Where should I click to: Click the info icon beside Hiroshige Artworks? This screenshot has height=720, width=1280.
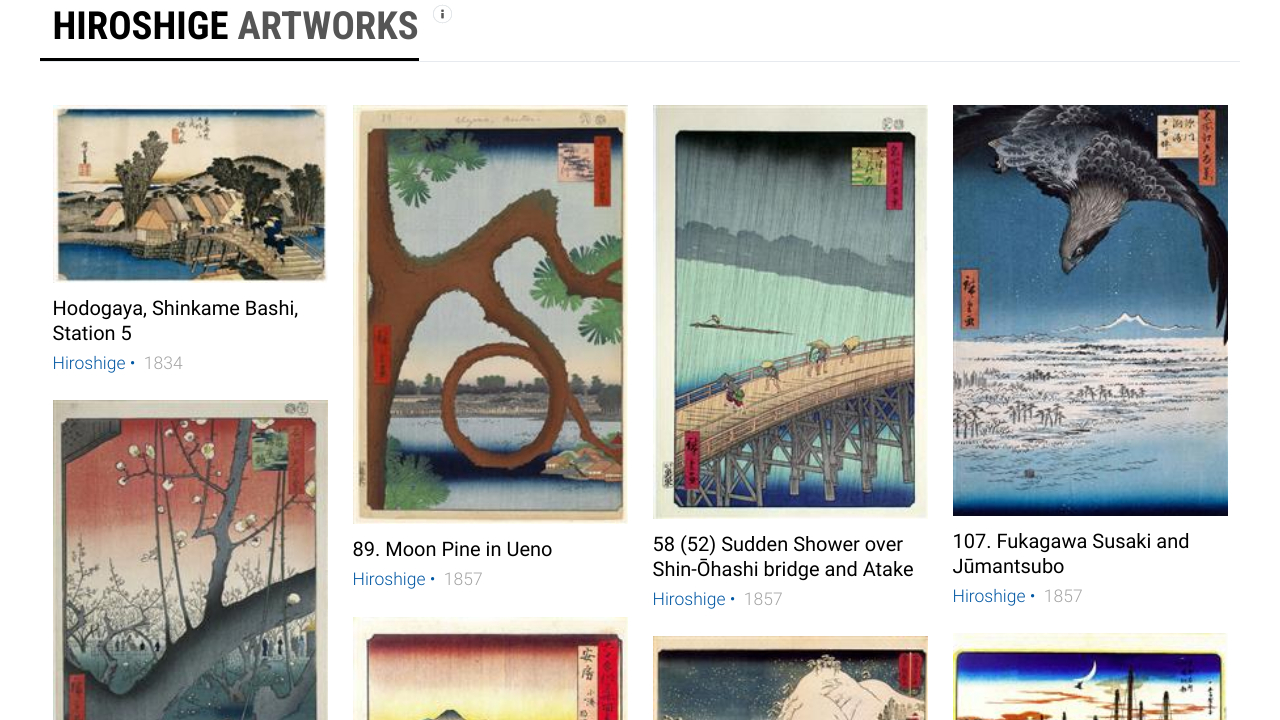click(x=442, y=14)
